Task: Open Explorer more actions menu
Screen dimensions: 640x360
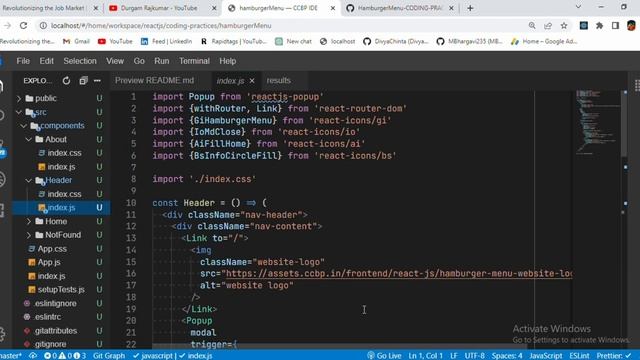Action: point(97,81)
